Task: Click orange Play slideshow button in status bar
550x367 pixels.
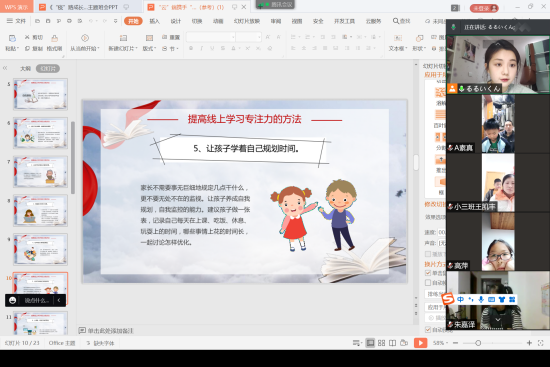Action: (420, 343)
